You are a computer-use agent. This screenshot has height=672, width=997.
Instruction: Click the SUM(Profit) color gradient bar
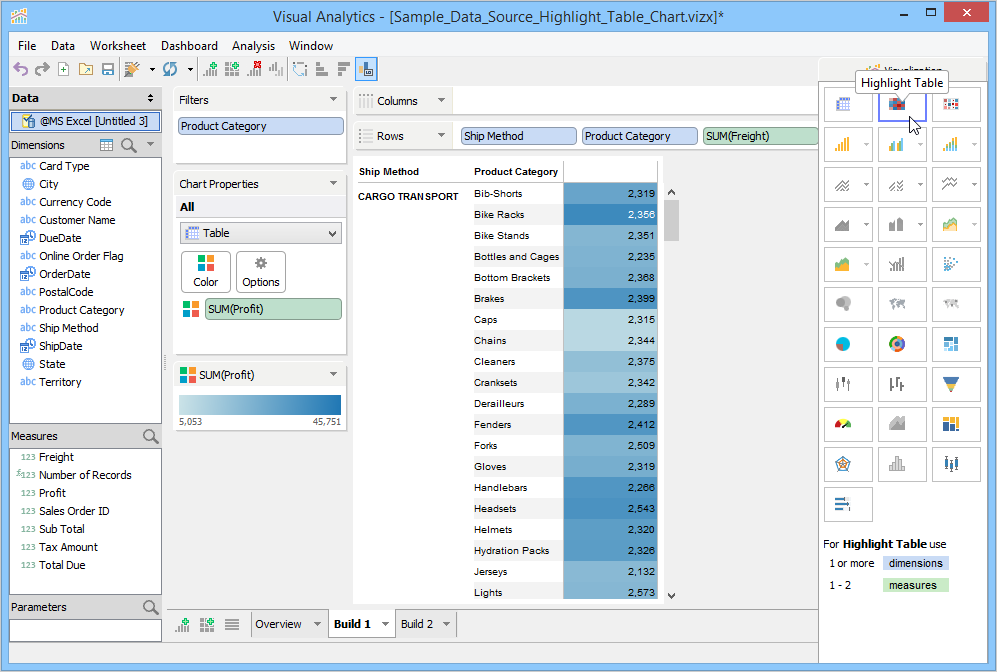click(260, 404)
